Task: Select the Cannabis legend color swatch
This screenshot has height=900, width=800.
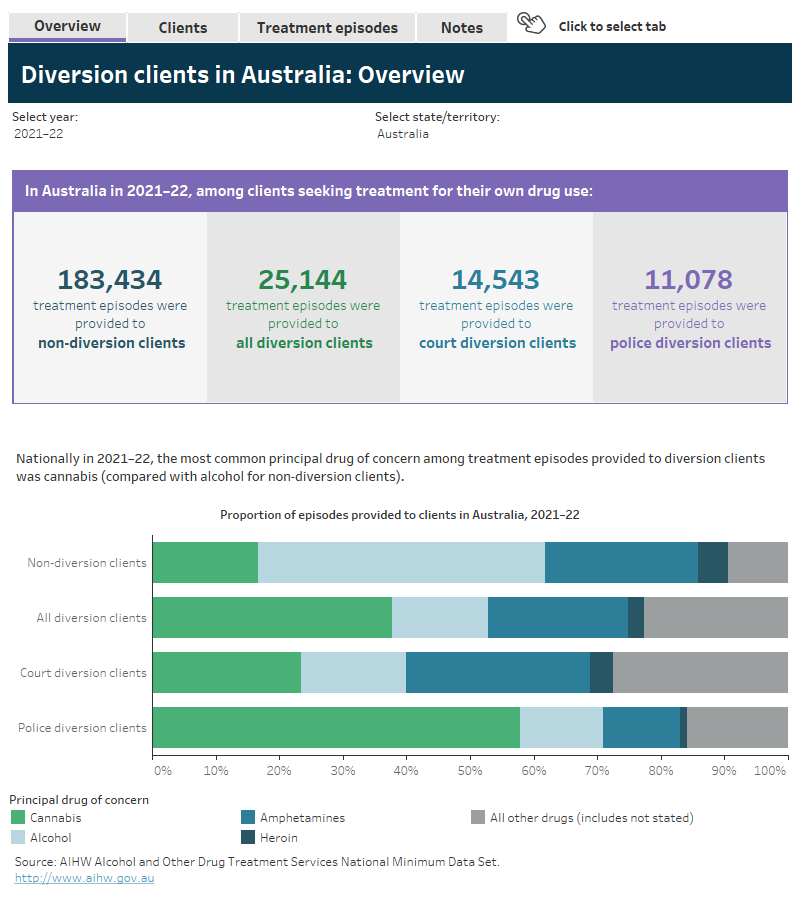Action: click(x=16, y=818)
